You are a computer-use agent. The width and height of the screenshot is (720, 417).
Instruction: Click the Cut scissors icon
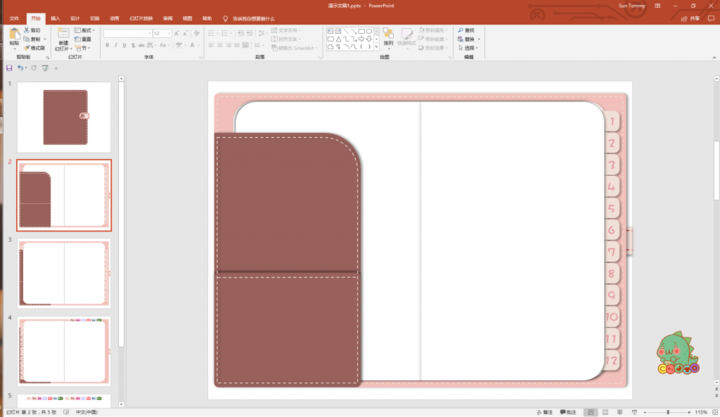[27, 30]
